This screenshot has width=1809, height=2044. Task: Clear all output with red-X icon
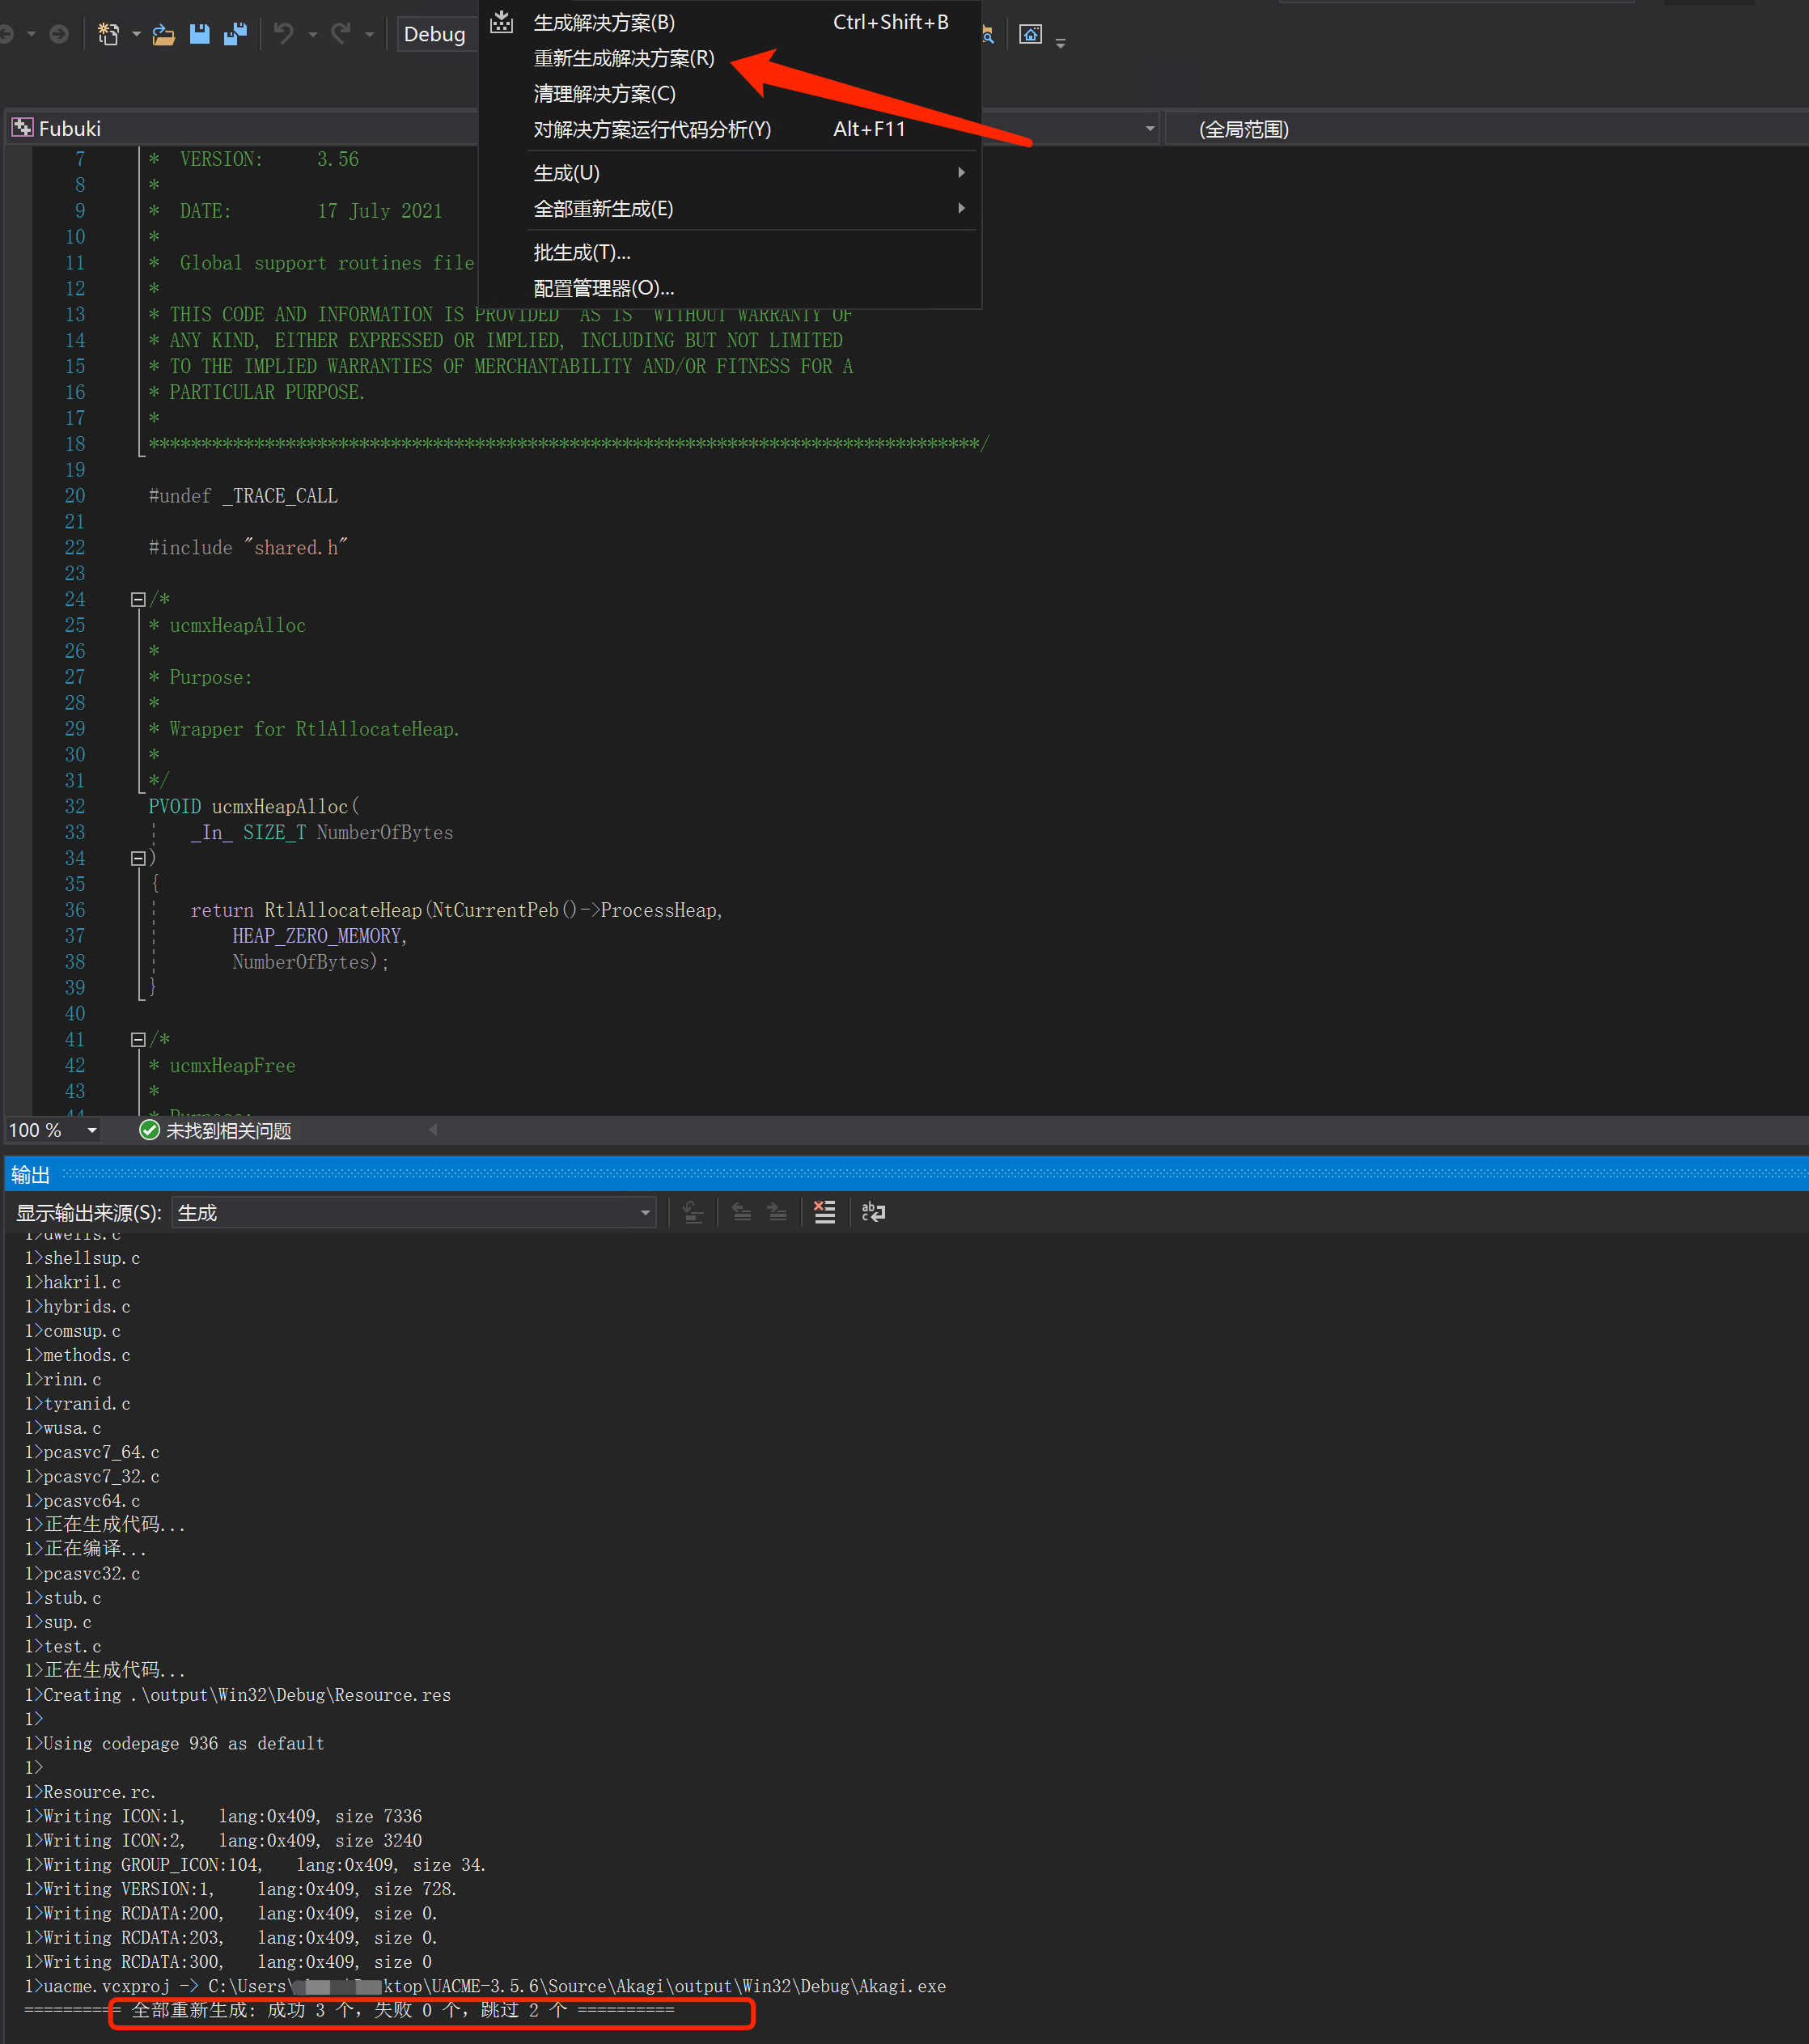coord(824,1213)
